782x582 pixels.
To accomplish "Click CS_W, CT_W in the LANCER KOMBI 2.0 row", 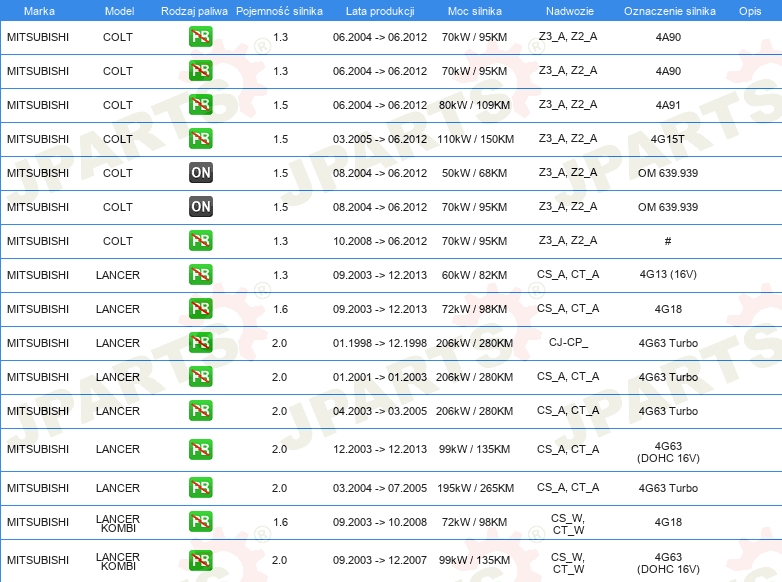I will tap(568, 563).
